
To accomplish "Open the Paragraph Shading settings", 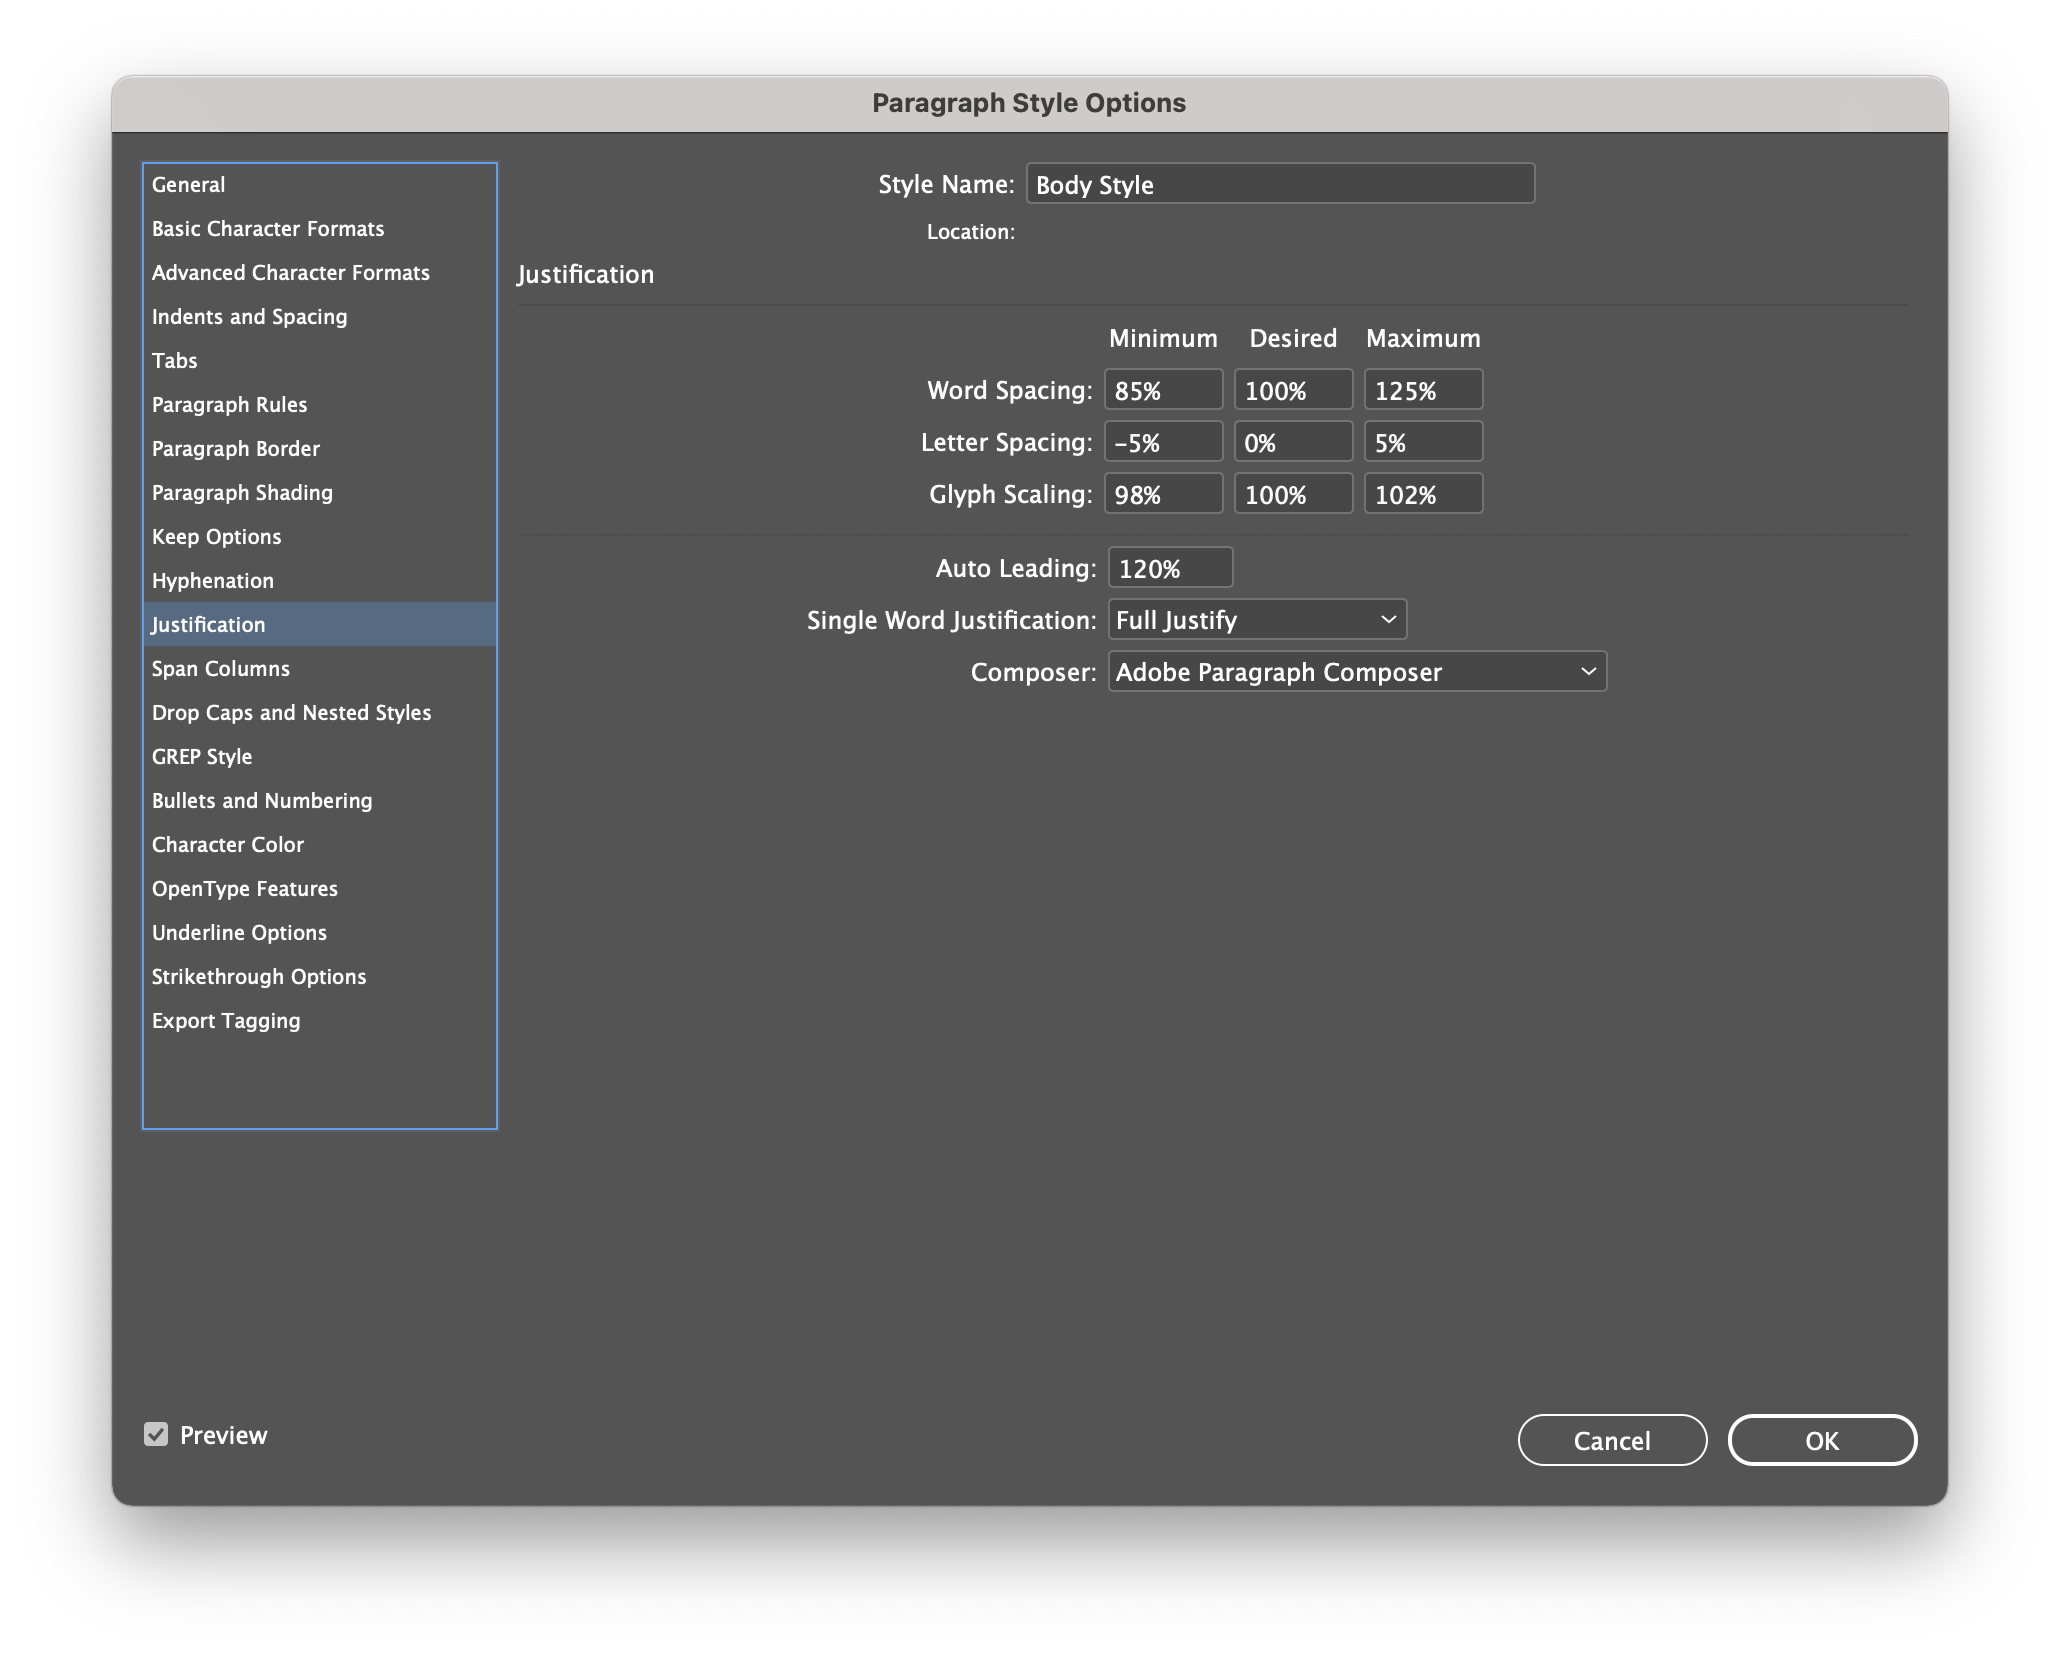I will [x=242, y=492].
